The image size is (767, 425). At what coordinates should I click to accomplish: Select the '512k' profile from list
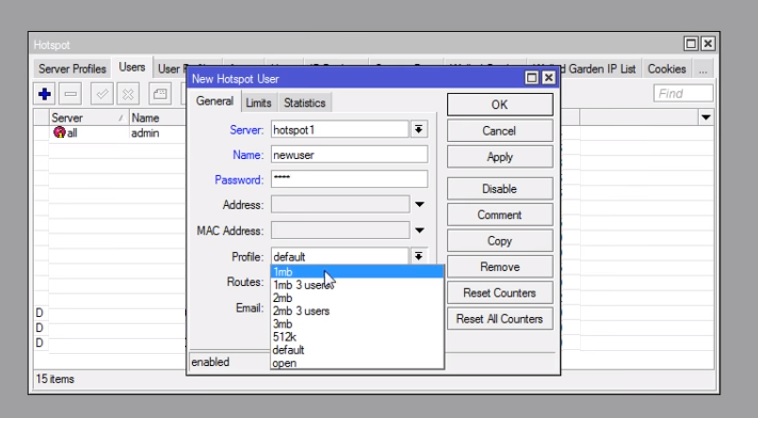284,337
